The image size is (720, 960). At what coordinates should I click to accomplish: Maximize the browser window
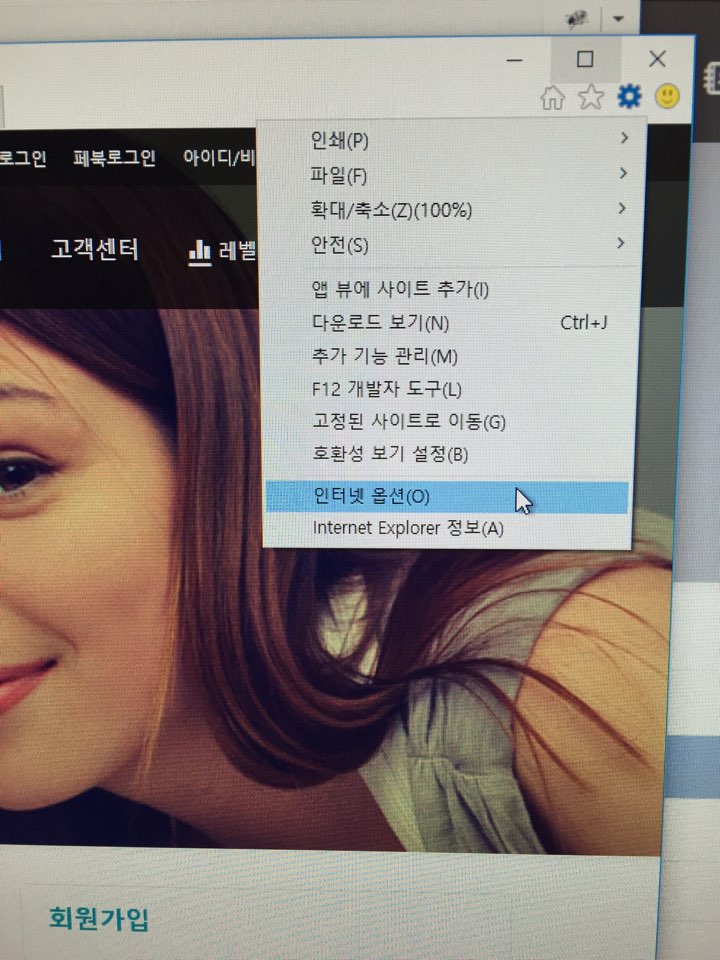[585, 59]
